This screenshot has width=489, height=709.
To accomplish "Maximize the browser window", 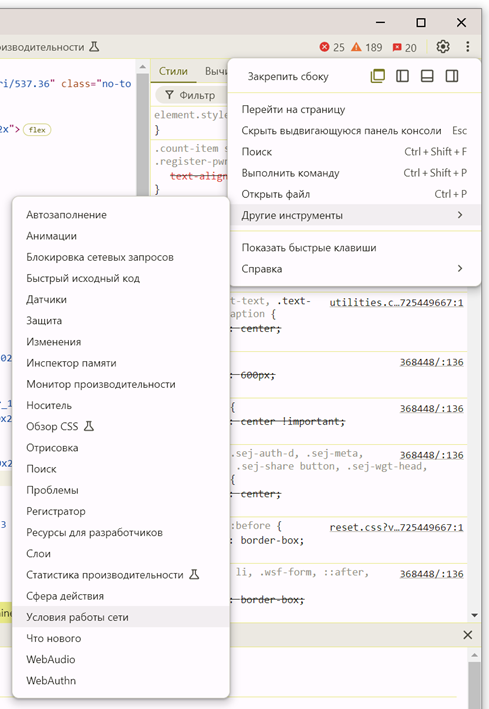I will 421,22.
